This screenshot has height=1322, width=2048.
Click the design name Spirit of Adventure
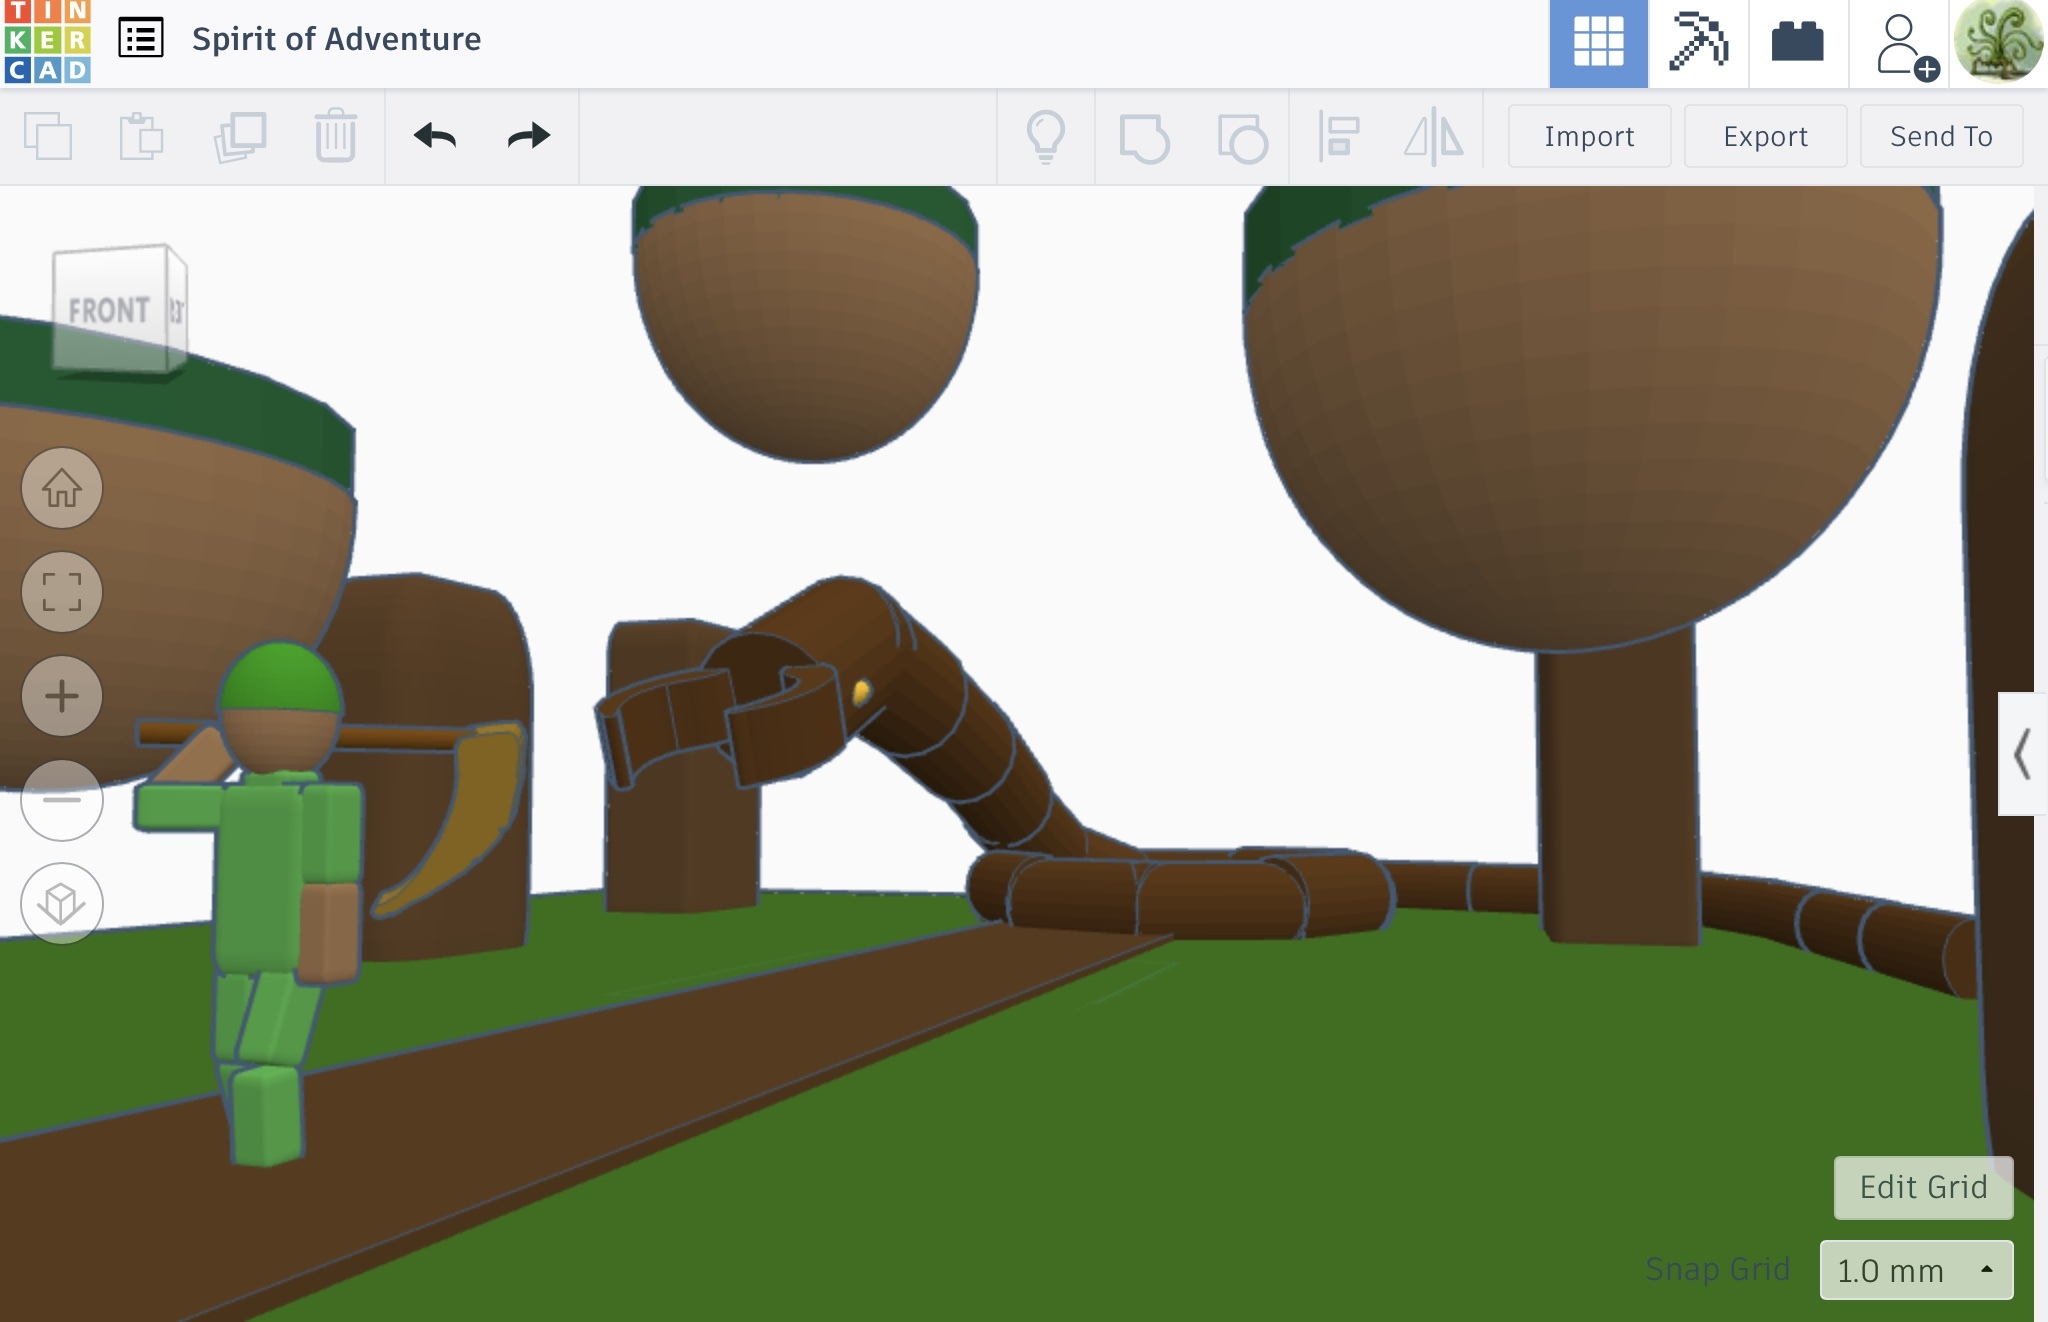tap(336, 39)
